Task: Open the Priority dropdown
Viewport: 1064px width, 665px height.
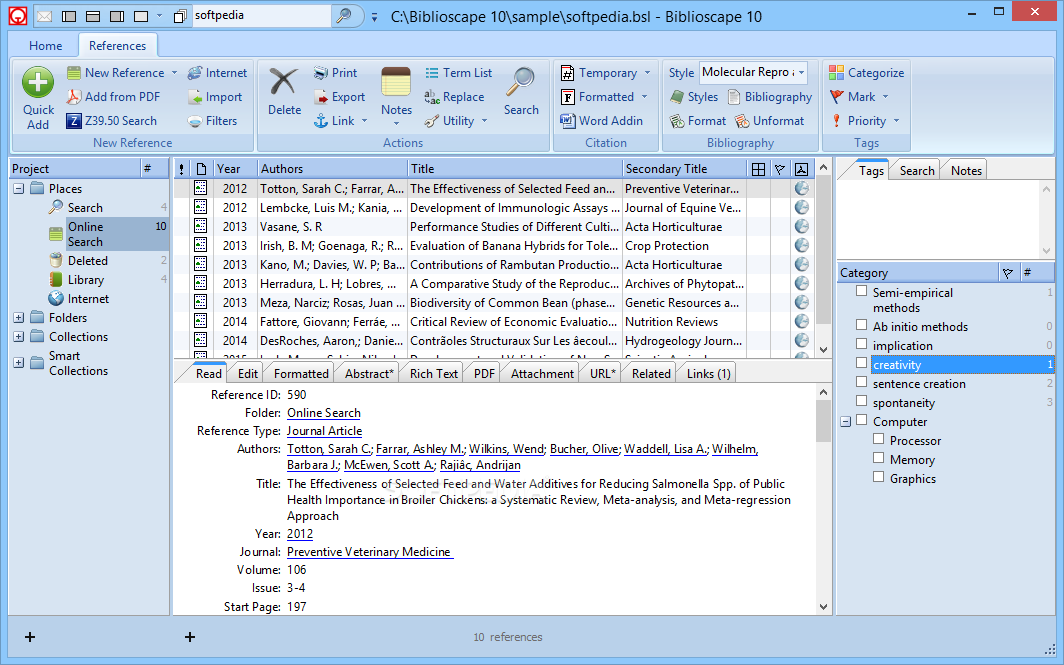Action: [896, 121]
